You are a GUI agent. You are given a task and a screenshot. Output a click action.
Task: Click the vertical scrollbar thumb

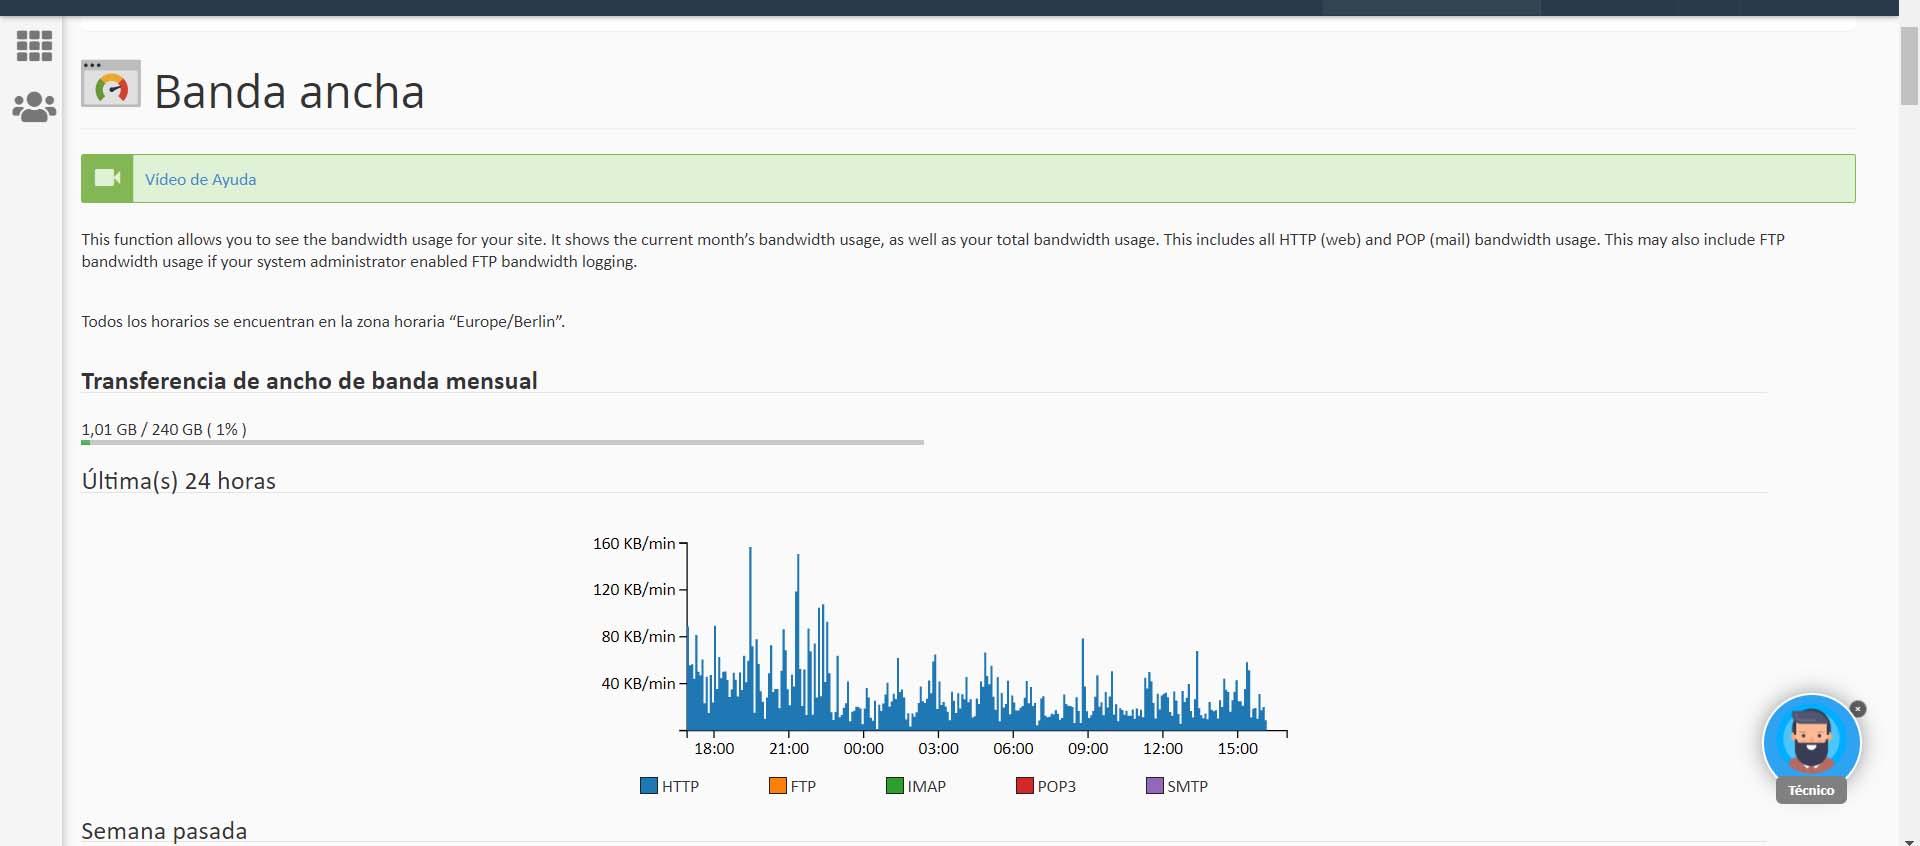[x=1909, y=65]
